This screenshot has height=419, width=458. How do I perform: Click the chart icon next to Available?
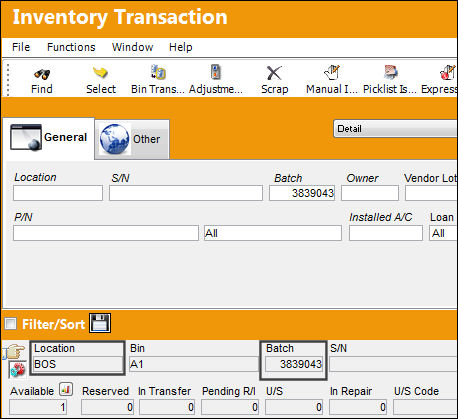66,389
